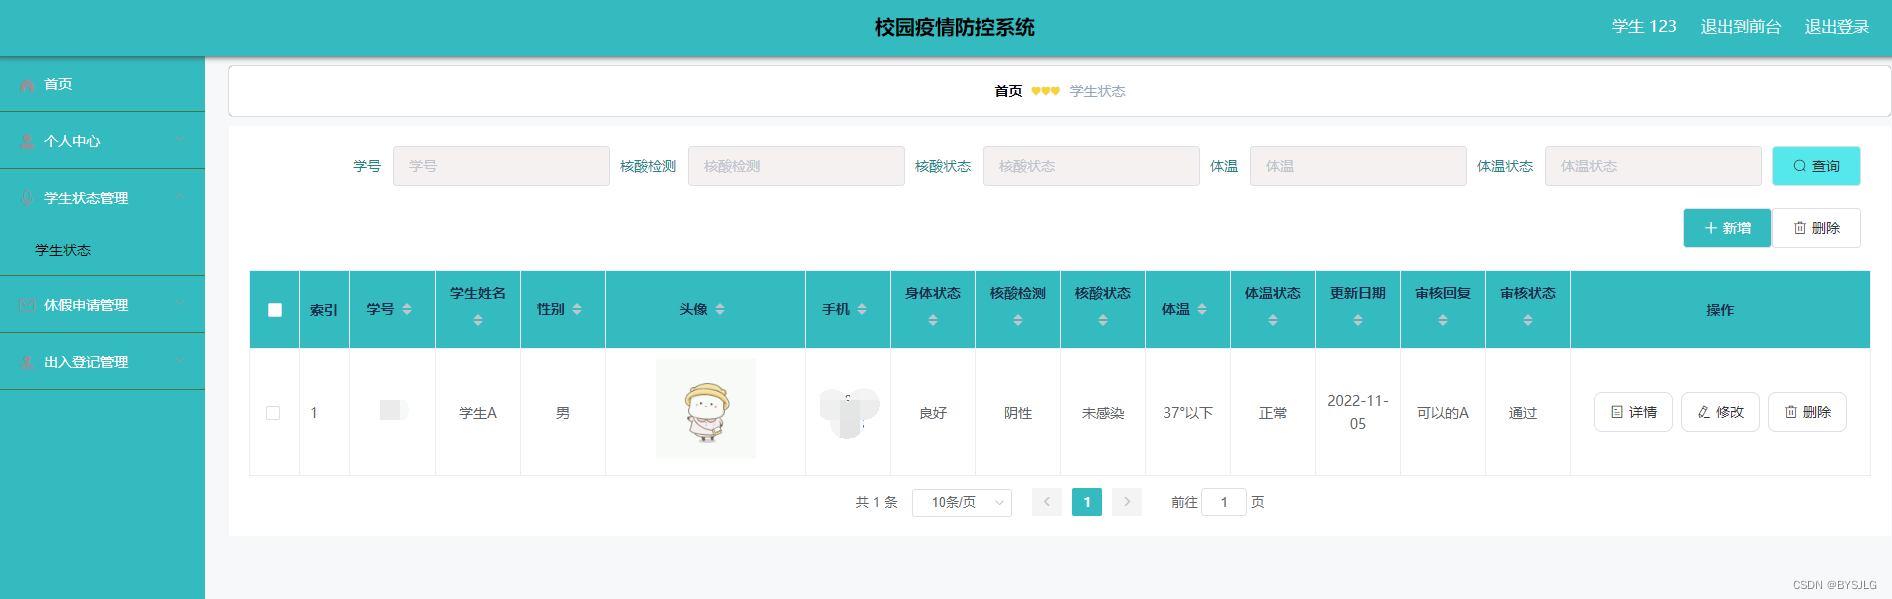Image resolution: width=1892 pixels, height=599 pixels.
Task: Click the person icon beside 个人中心
Action: click(x=27, y=142)
